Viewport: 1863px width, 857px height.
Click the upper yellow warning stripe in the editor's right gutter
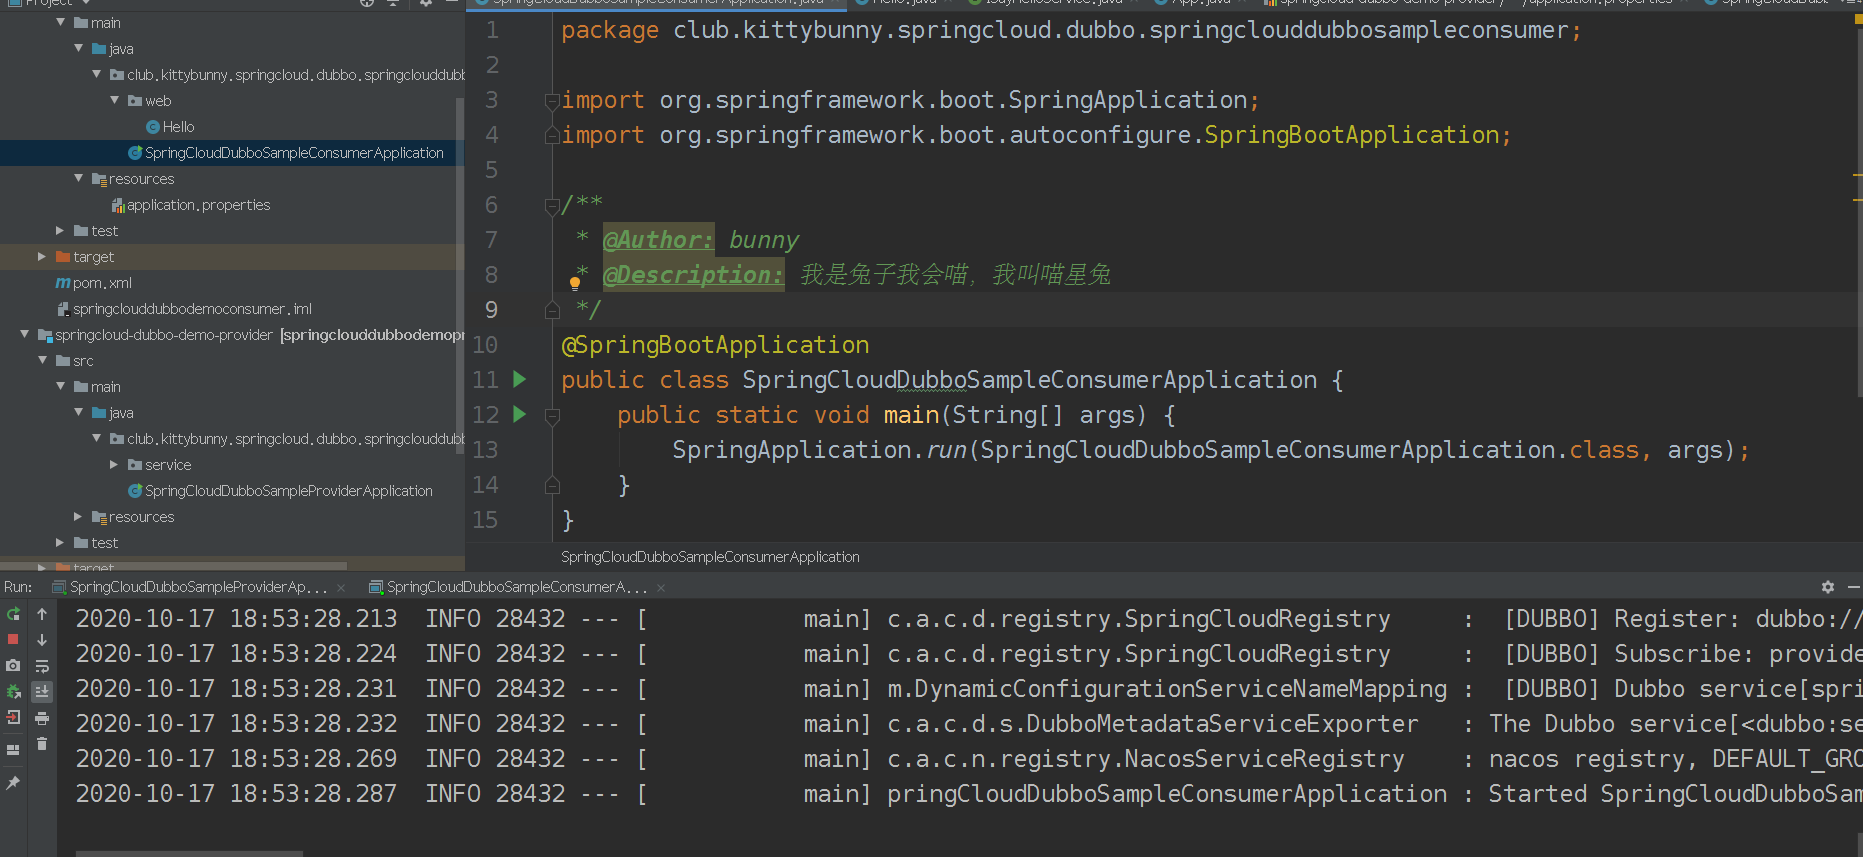click(x=1858, y=175)
